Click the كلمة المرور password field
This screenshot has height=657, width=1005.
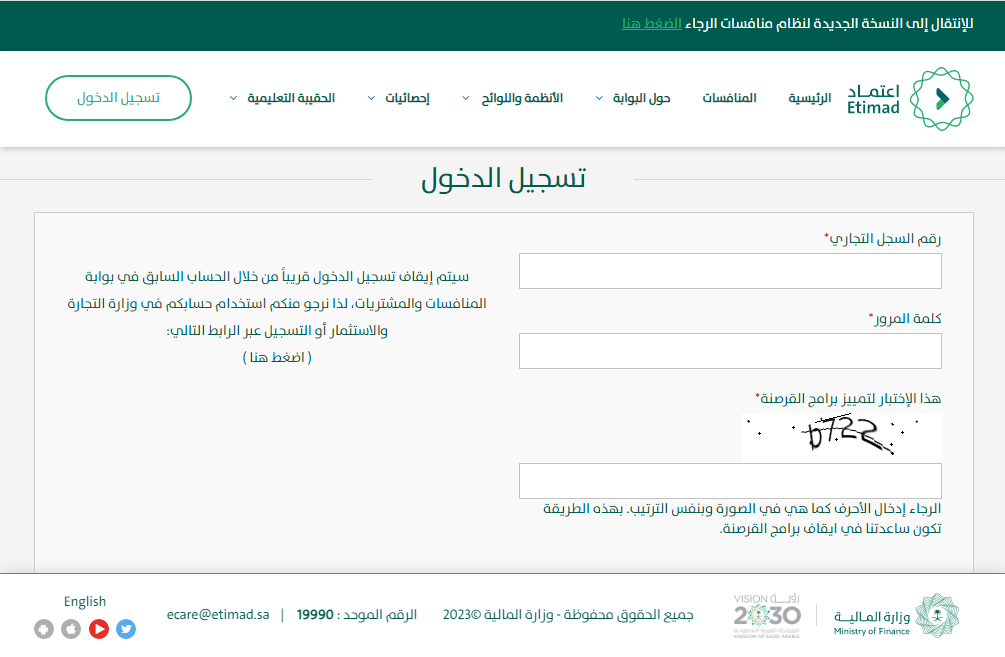click(730, 351)
